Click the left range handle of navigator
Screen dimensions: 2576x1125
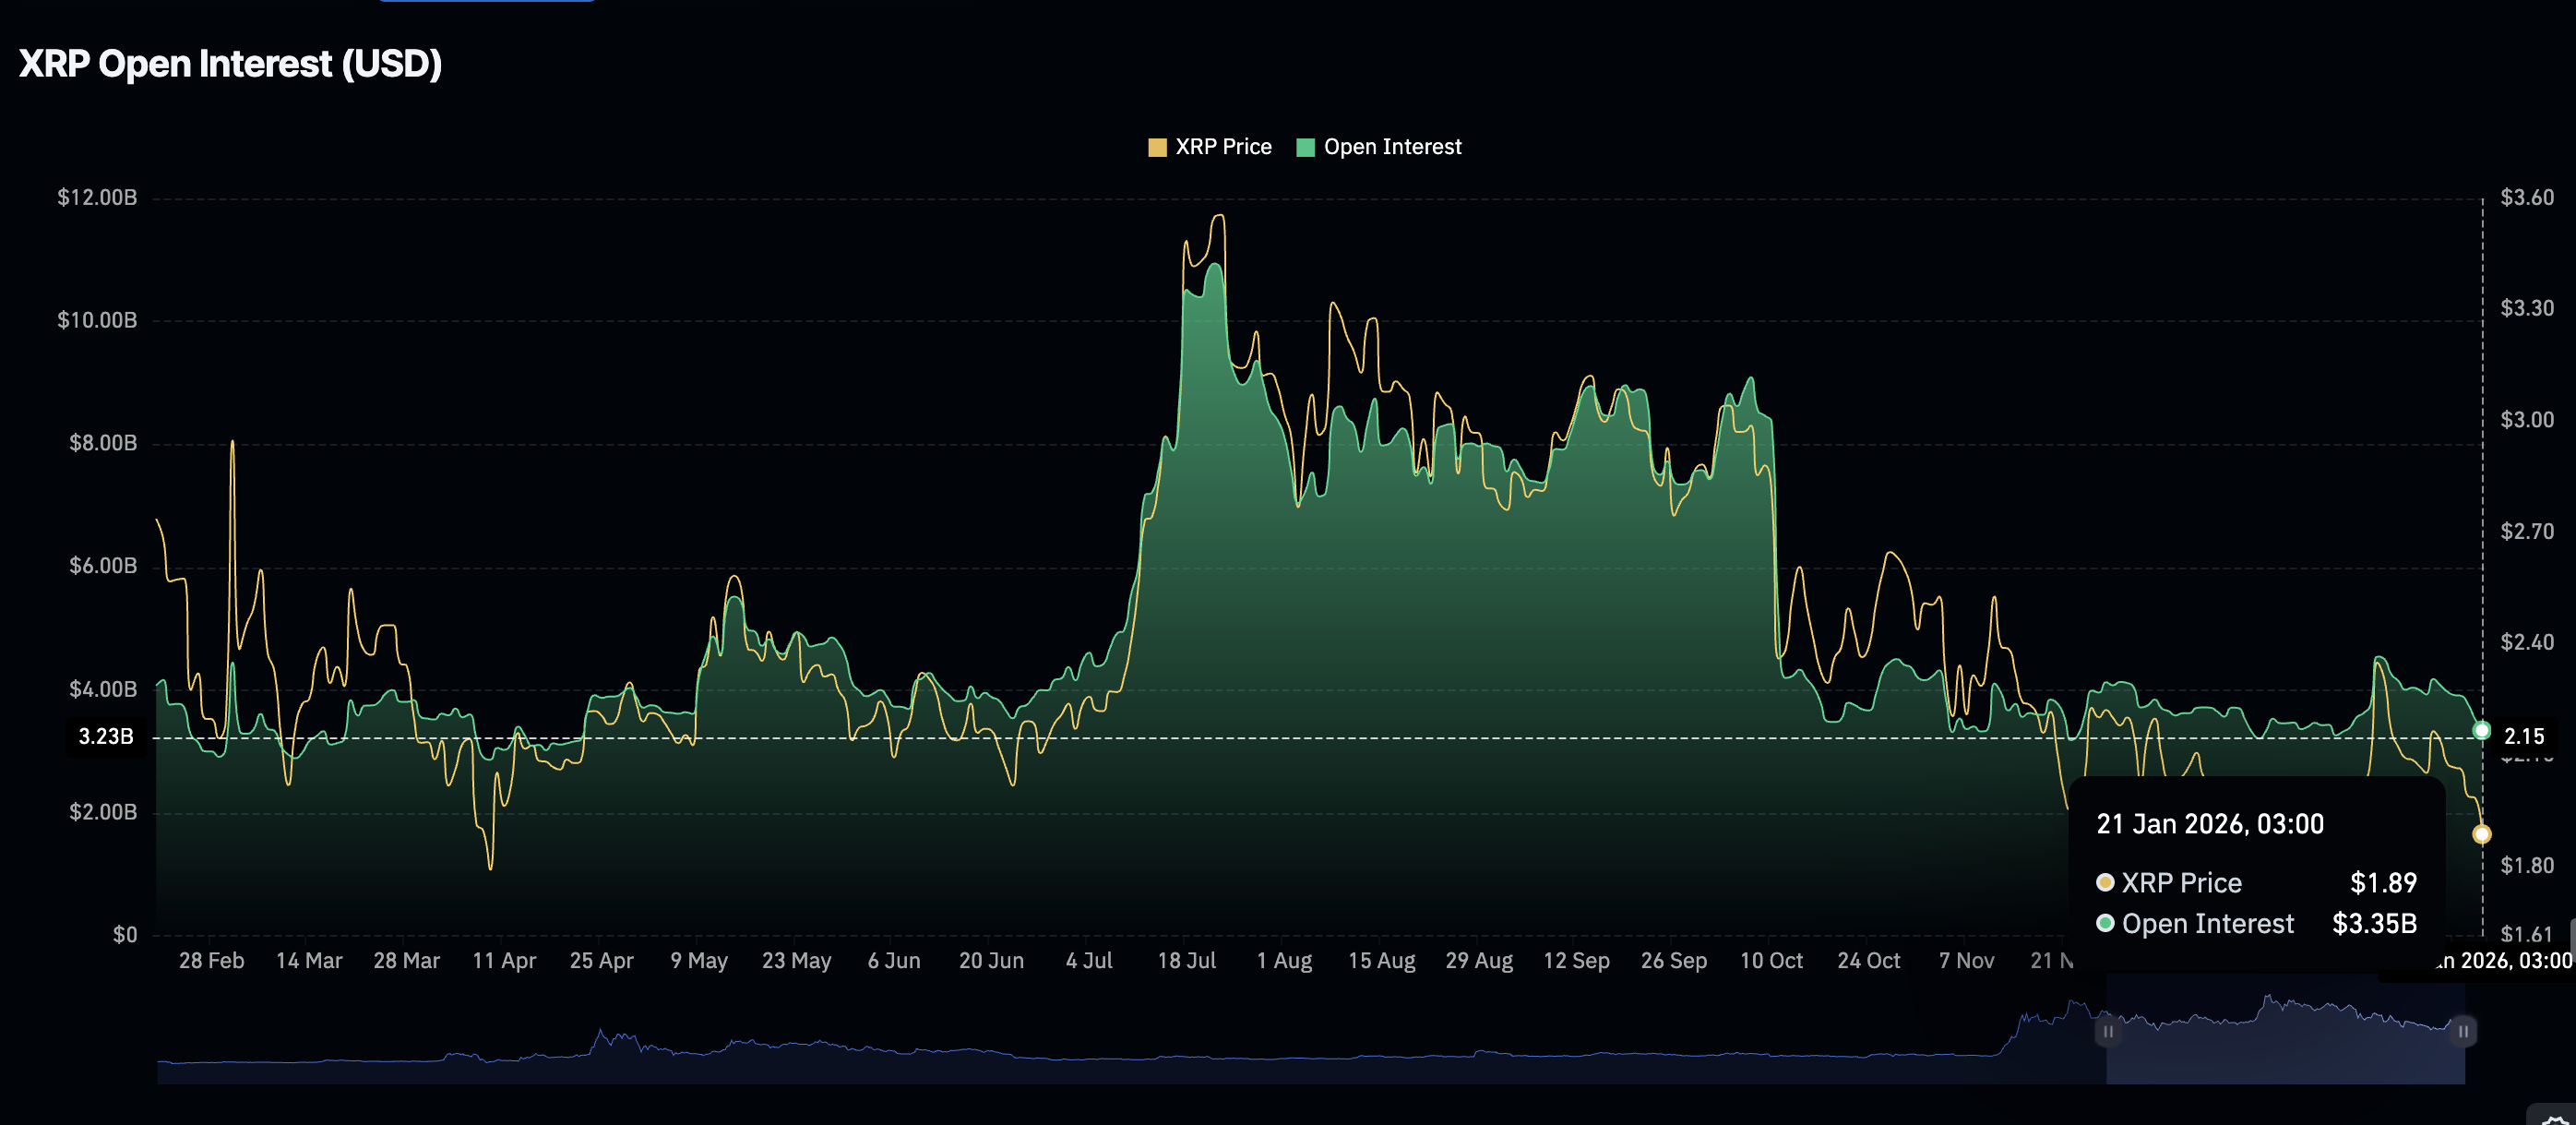point(2107,1031)
